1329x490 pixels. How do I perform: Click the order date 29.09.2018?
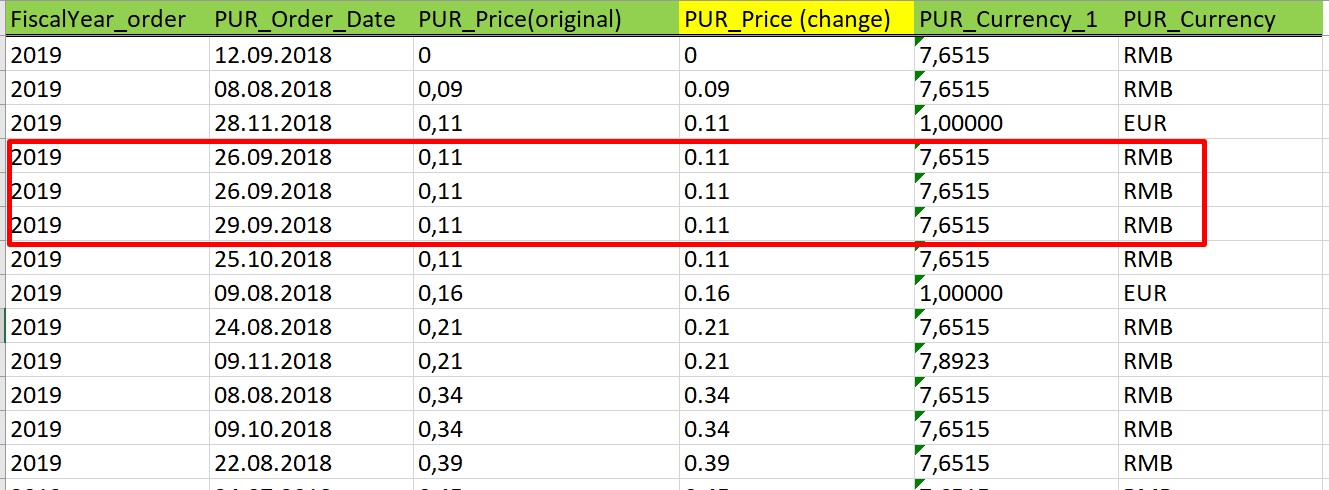pyautogui.click(x=273, y=225)
